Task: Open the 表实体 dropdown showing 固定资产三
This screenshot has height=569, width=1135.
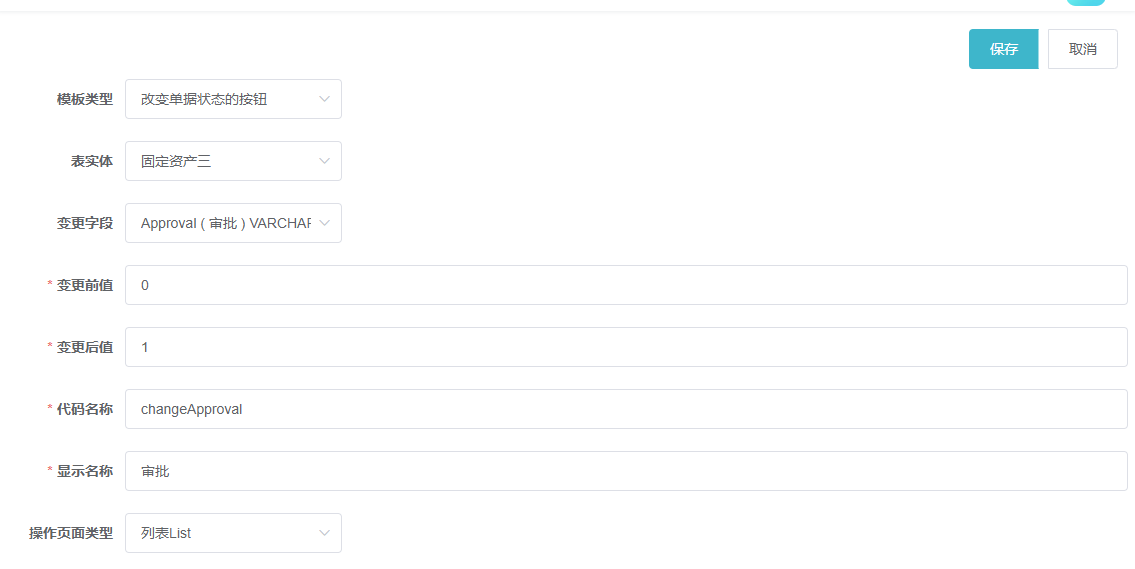Action: tap(233, 161)
